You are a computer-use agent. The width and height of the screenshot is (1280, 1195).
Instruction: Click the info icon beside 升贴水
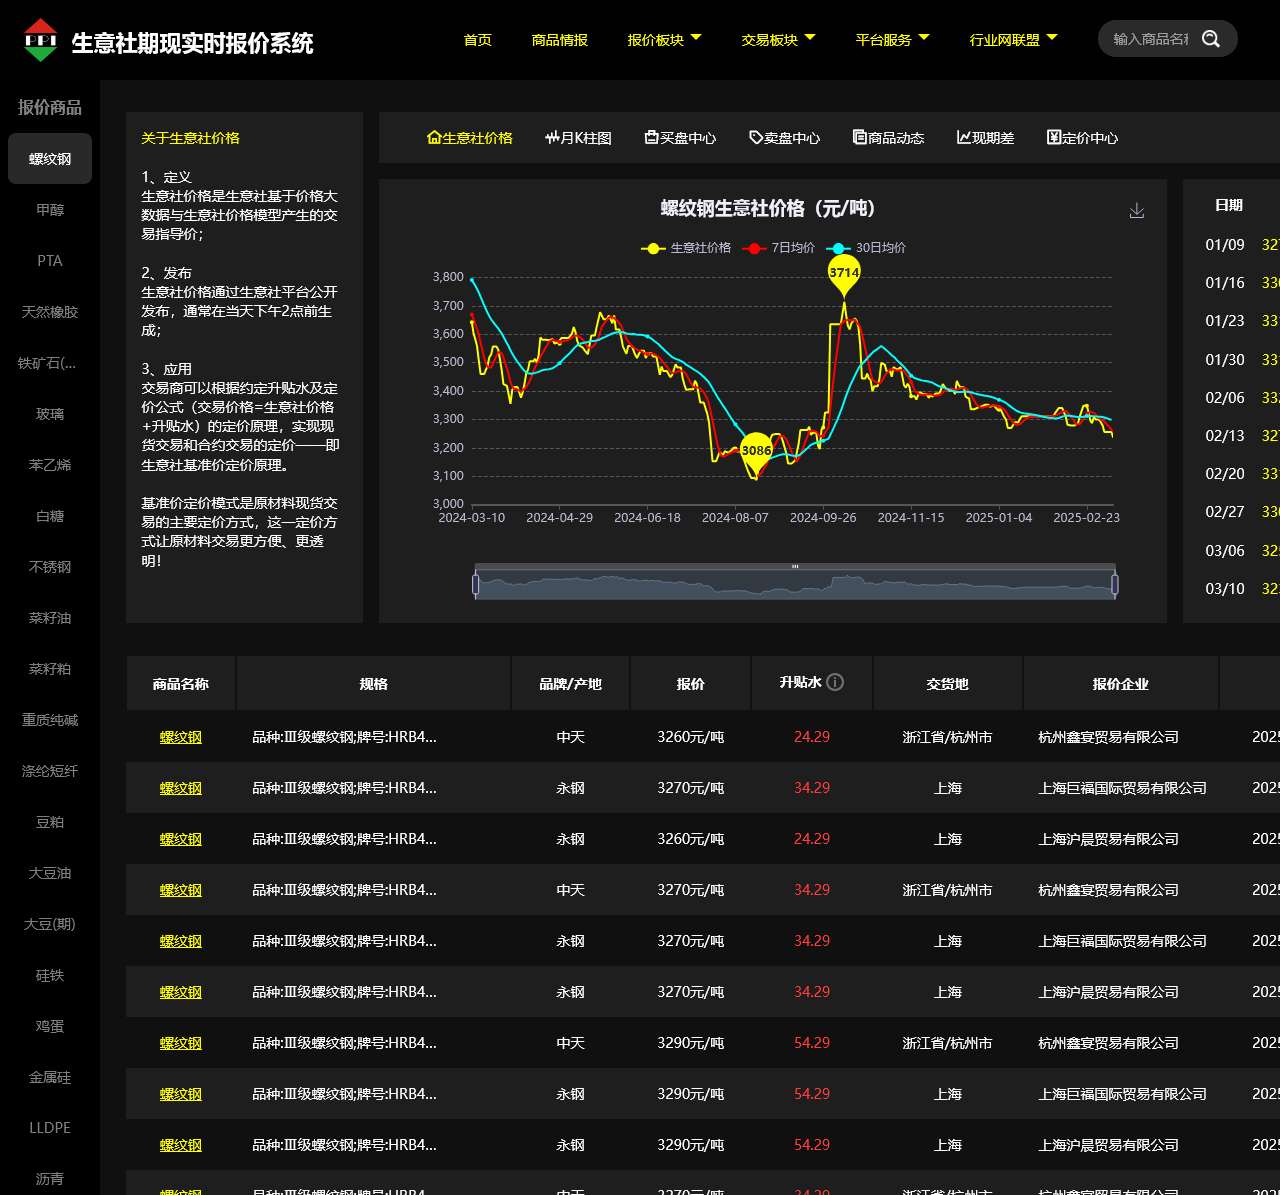tap(835, 682)
